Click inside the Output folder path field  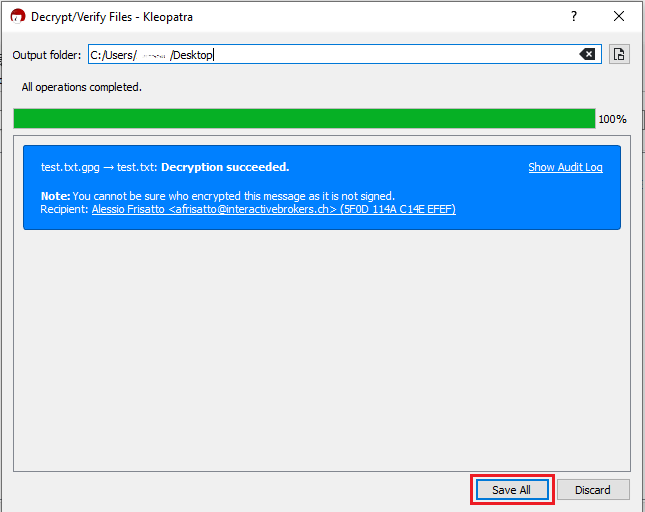click(345, 54)
